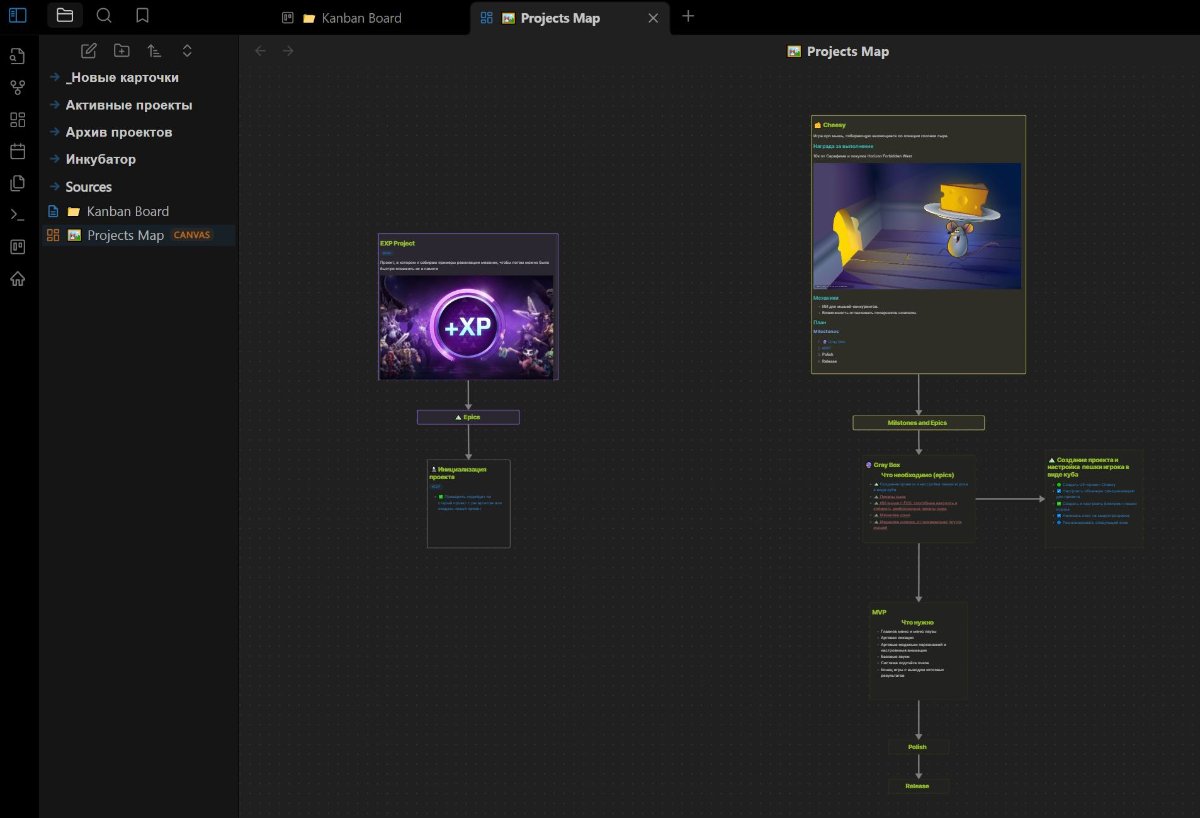Select the Cheesy mouse image on canvas
The image size is (1200, 818).
(917, 226)
